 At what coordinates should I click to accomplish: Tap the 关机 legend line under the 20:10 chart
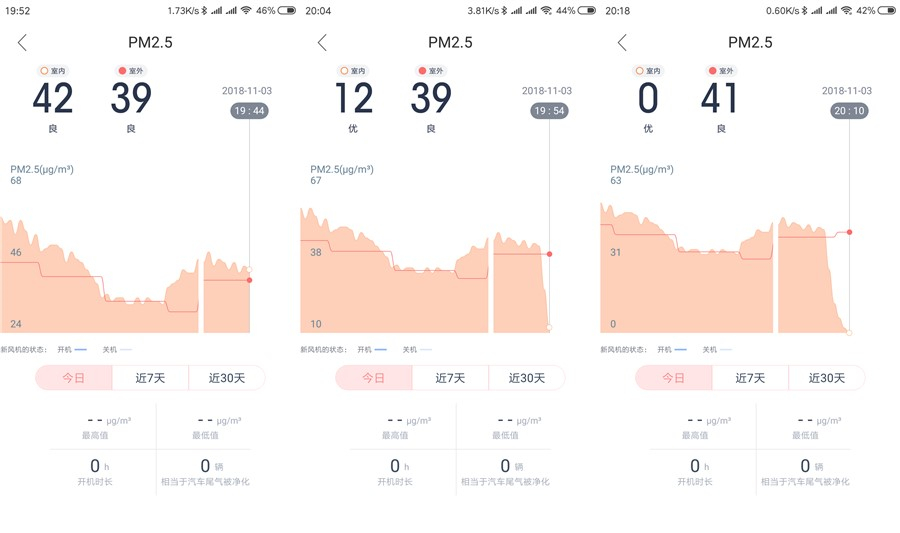click(x=725, y=349)
